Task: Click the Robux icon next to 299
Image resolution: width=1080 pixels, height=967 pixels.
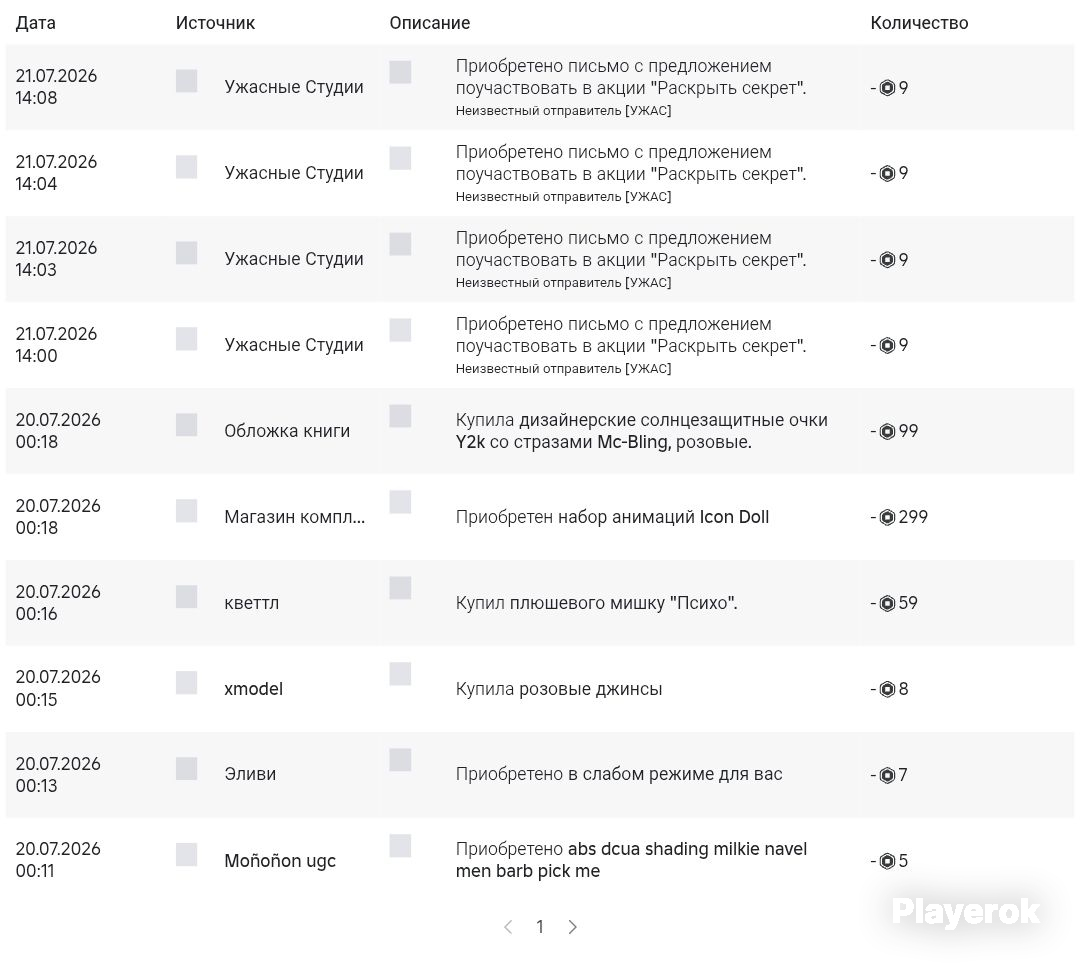Action: coord(887,517)
